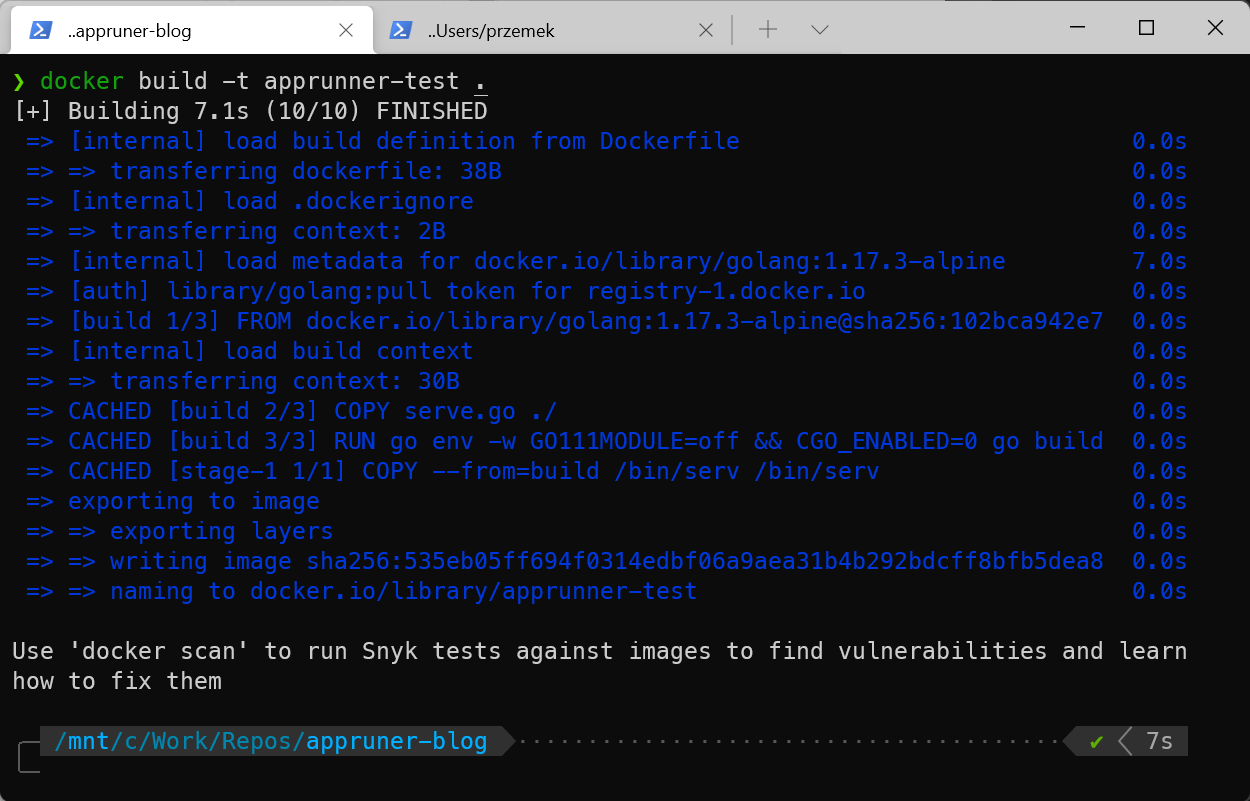
Task: Open the new tab profile dropdown
Action: (x=820, y=30)
